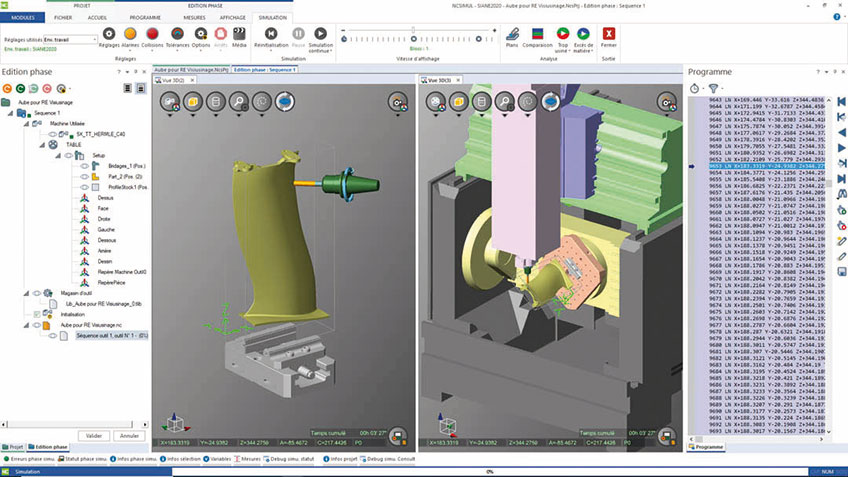Toggle visibility eye of Bridages_1 item
Image resolution: width=848 pixels, height=477 pixels.
click(x=84, y=166)
